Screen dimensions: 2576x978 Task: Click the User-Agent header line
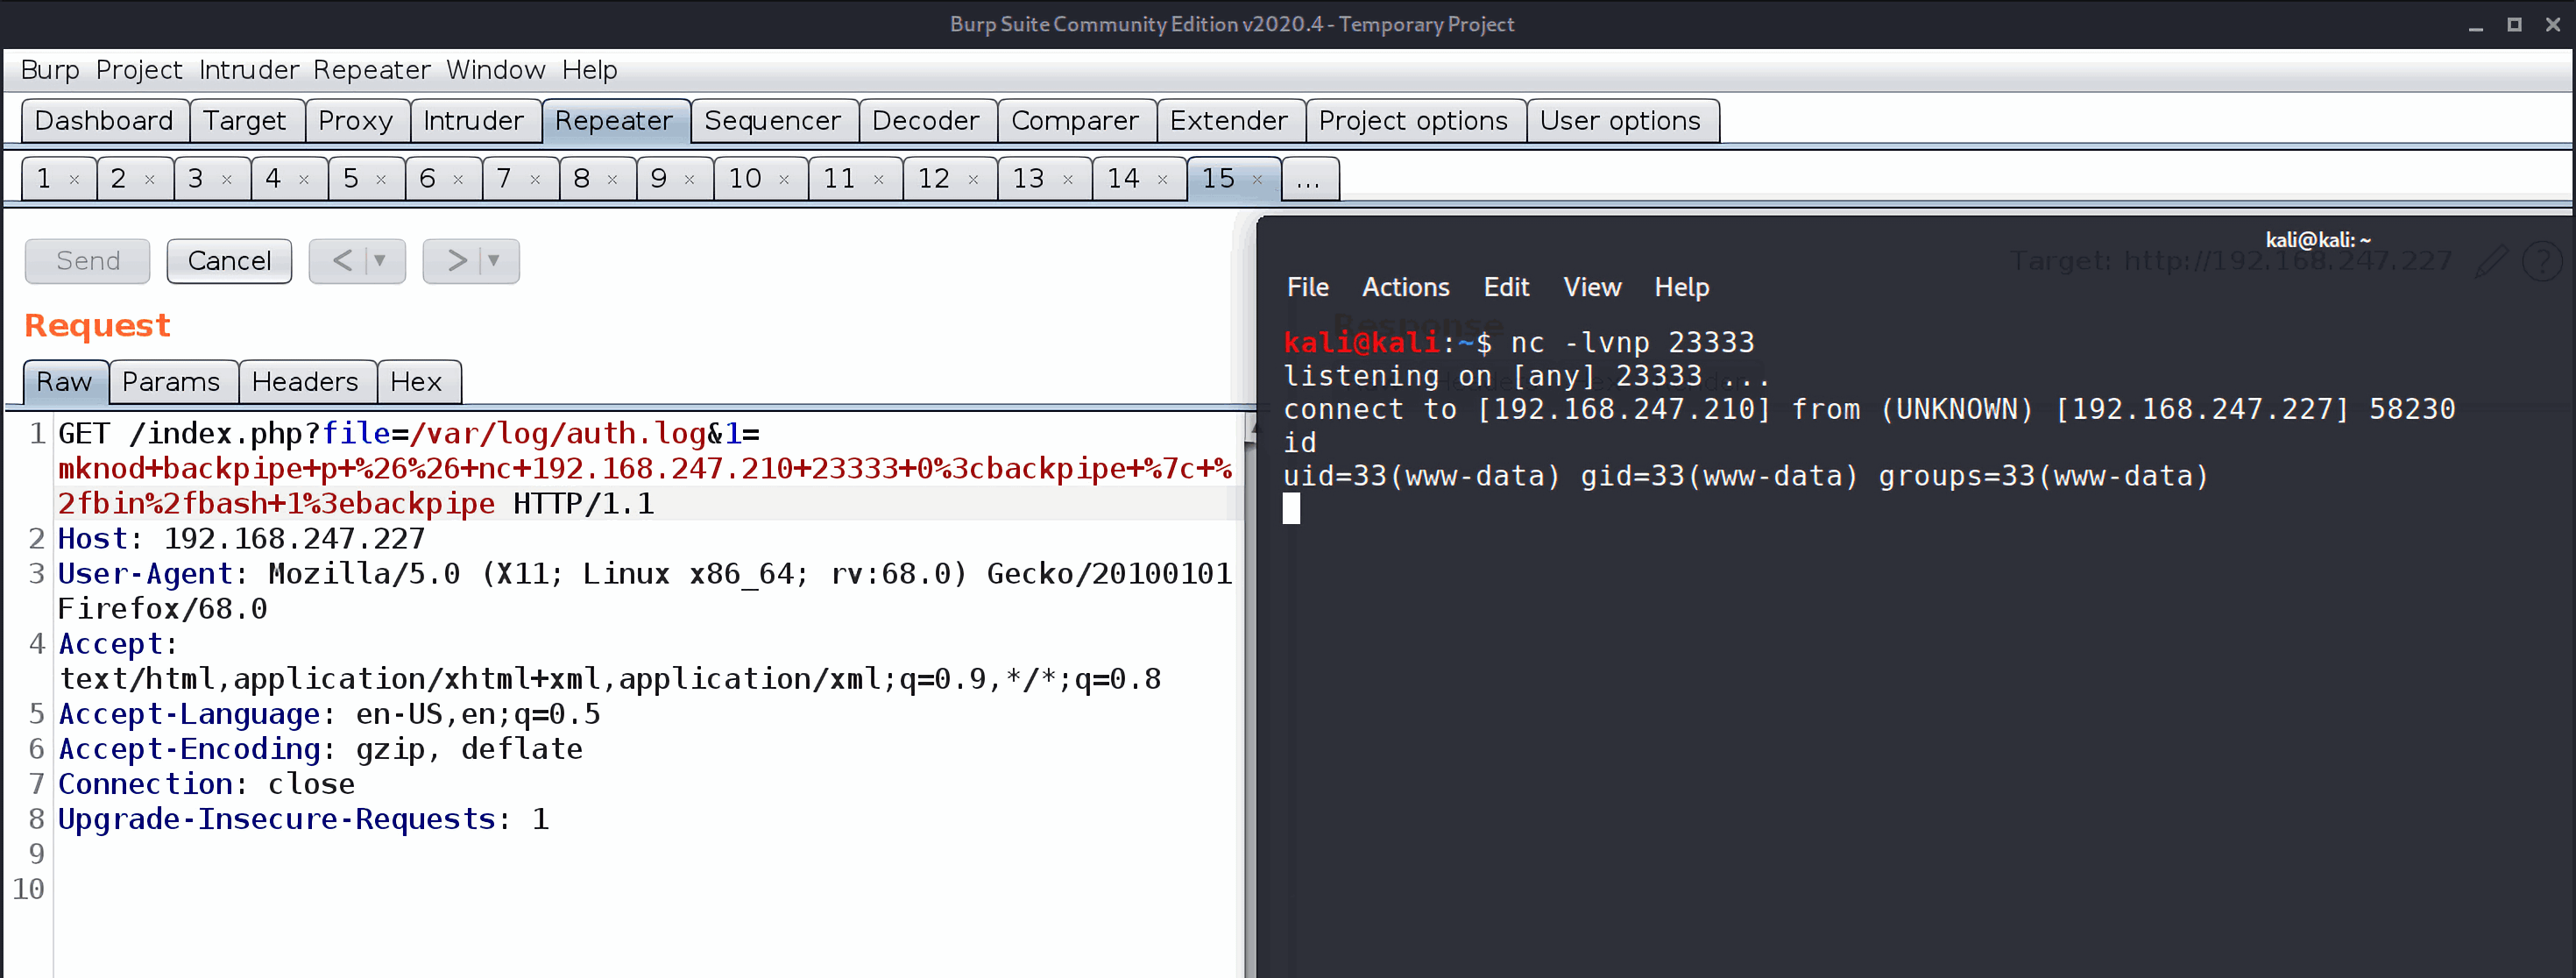(645, 592)
